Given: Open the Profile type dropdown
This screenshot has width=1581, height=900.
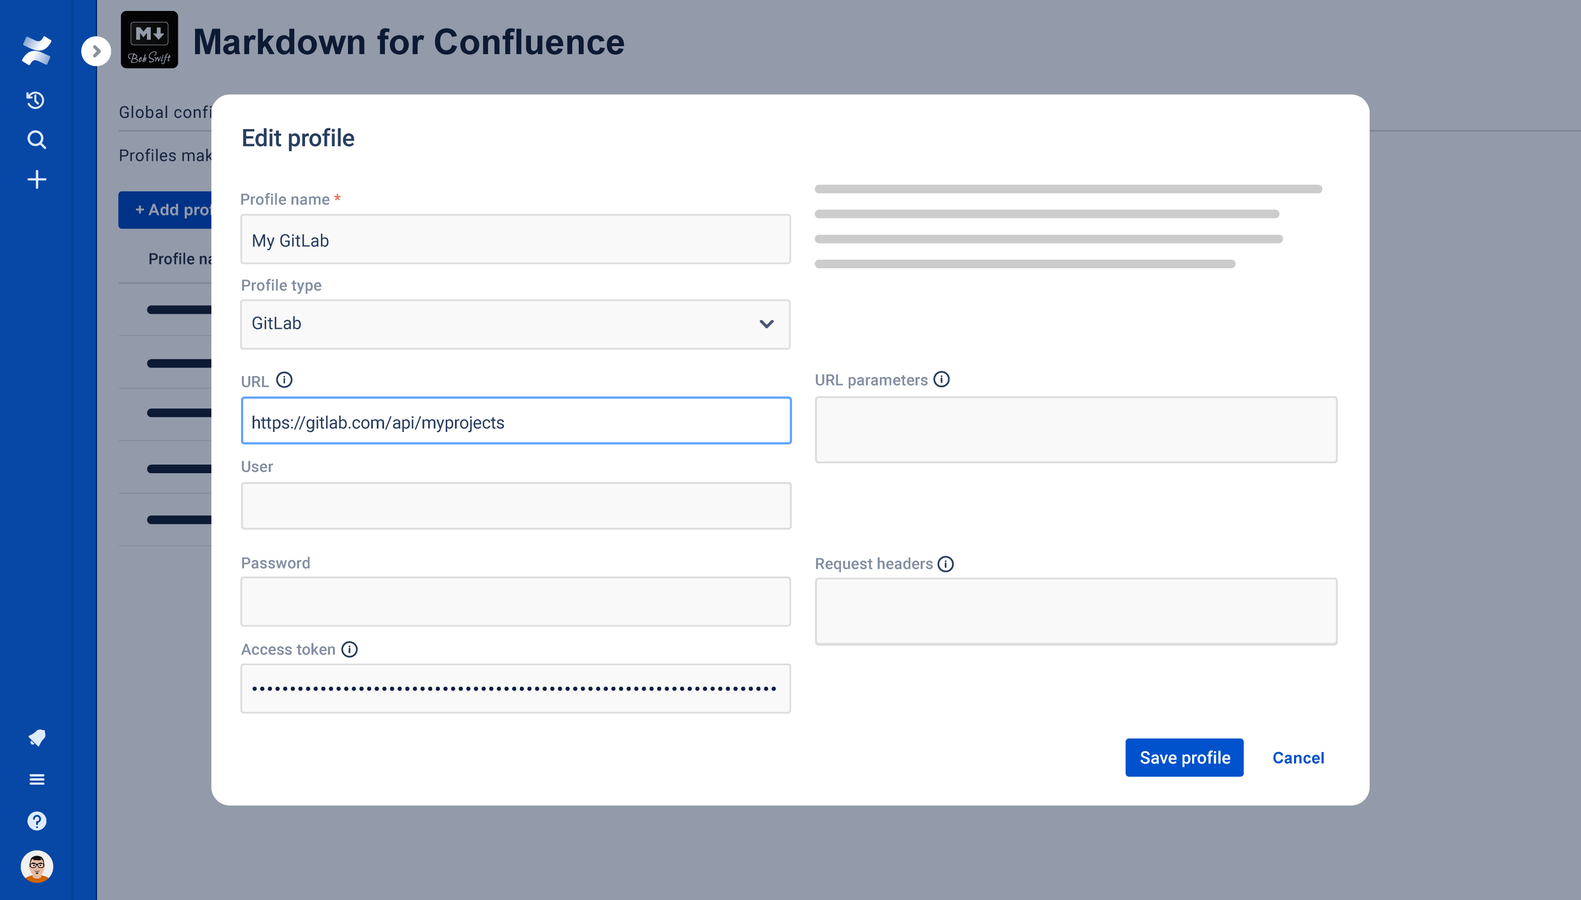Looking at the screenshot, I should tap(515, 324).
